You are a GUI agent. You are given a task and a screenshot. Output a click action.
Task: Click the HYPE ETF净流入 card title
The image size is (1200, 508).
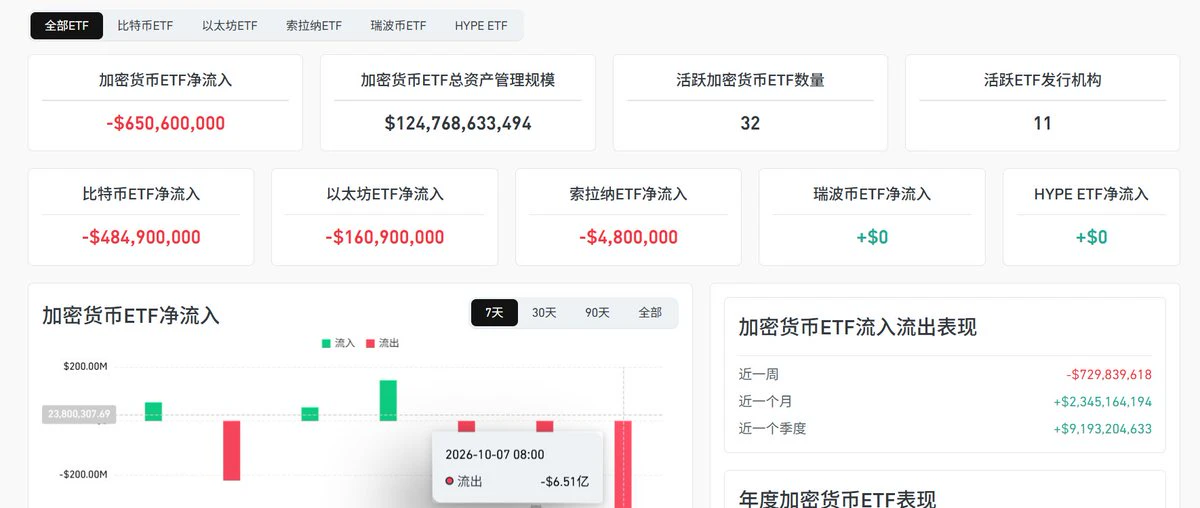[1091, 194]
